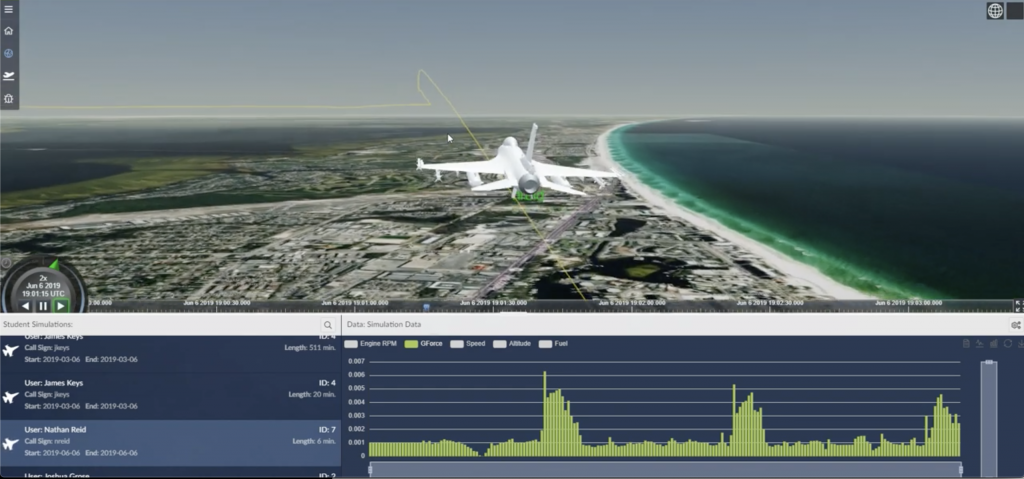Click the left handle of chart range slider
The width and height of the screenshot is (1024, 479).
click(370, 470)
